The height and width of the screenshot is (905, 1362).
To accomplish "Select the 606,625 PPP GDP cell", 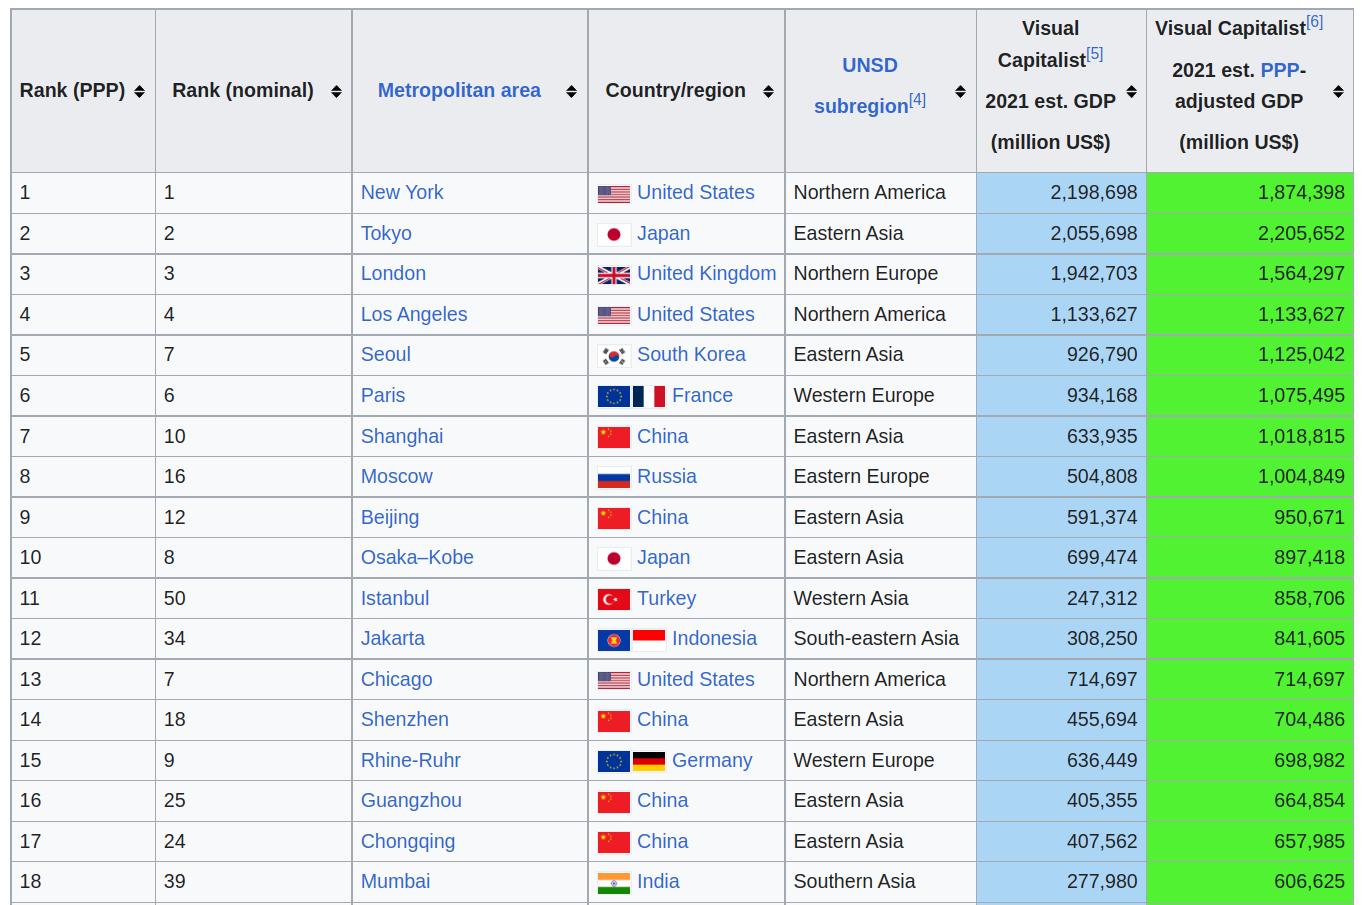I will 1250,881.
